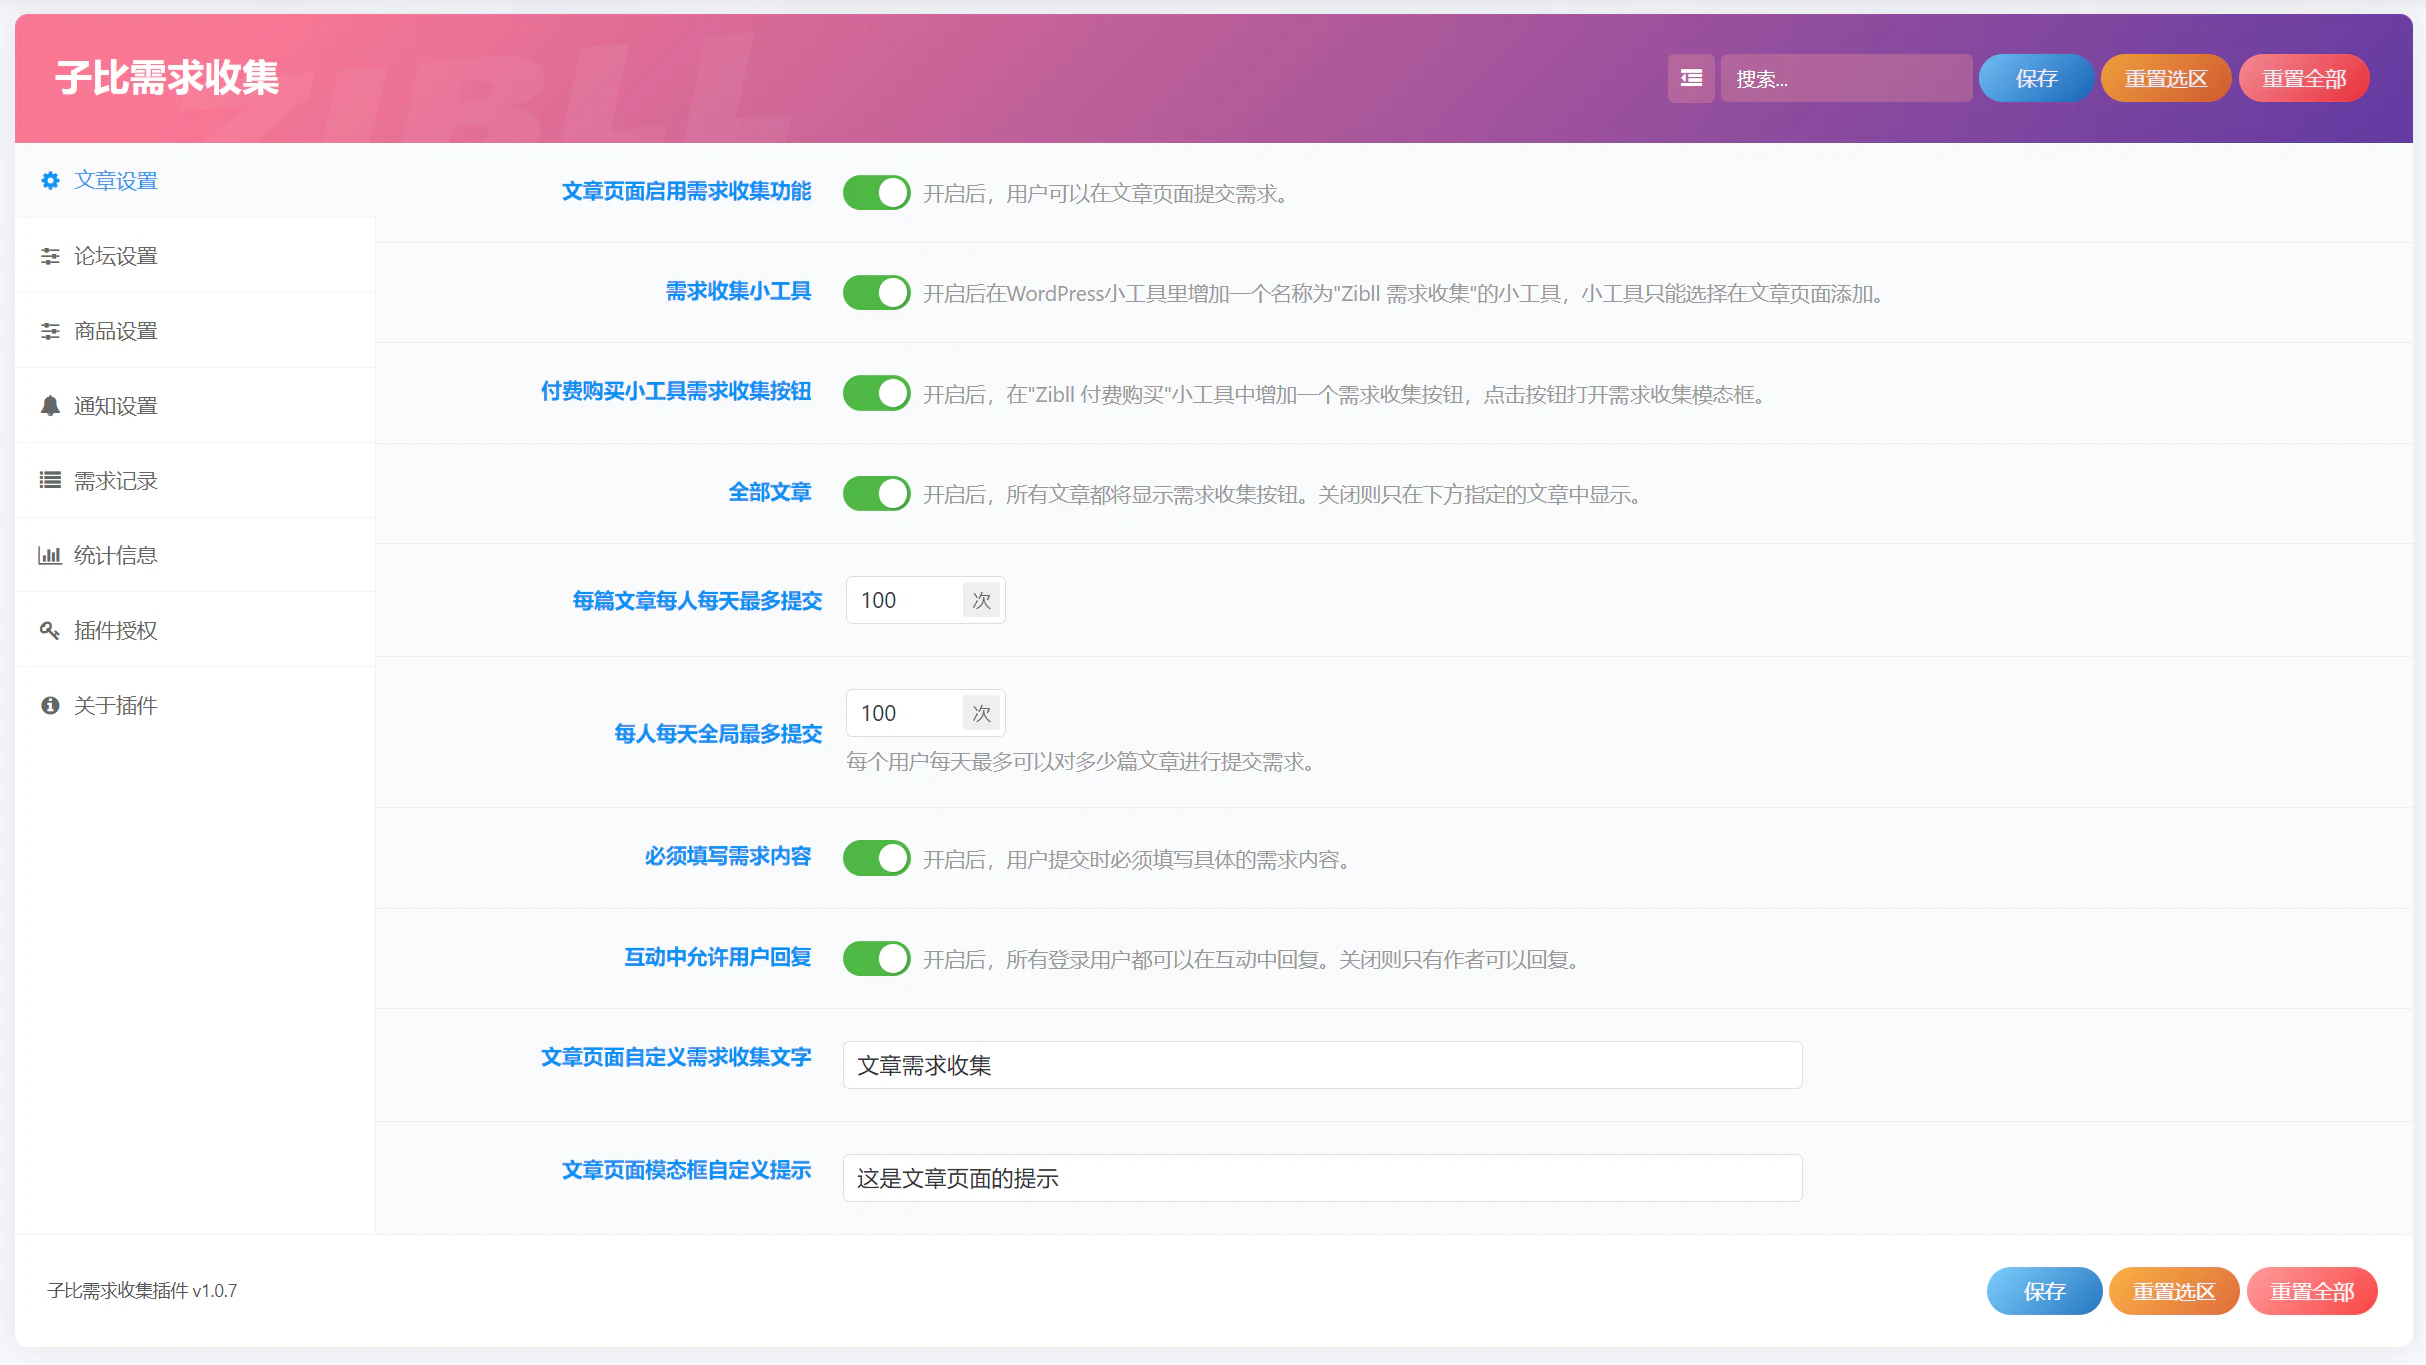Screen dimensions: 2426x1365
Task: Click the version text 子比需求收集插件 v1.0.7
Action: click(142, 1291)
